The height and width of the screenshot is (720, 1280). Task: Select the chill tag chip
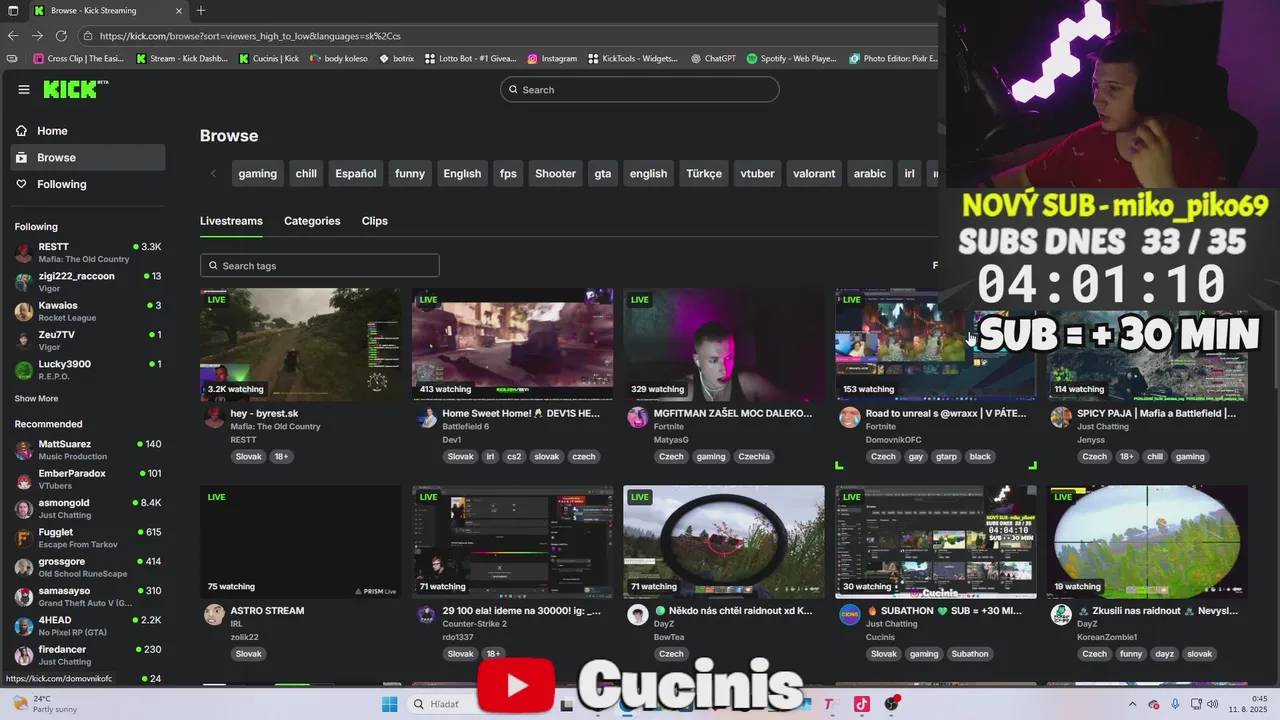click(306, 173)
